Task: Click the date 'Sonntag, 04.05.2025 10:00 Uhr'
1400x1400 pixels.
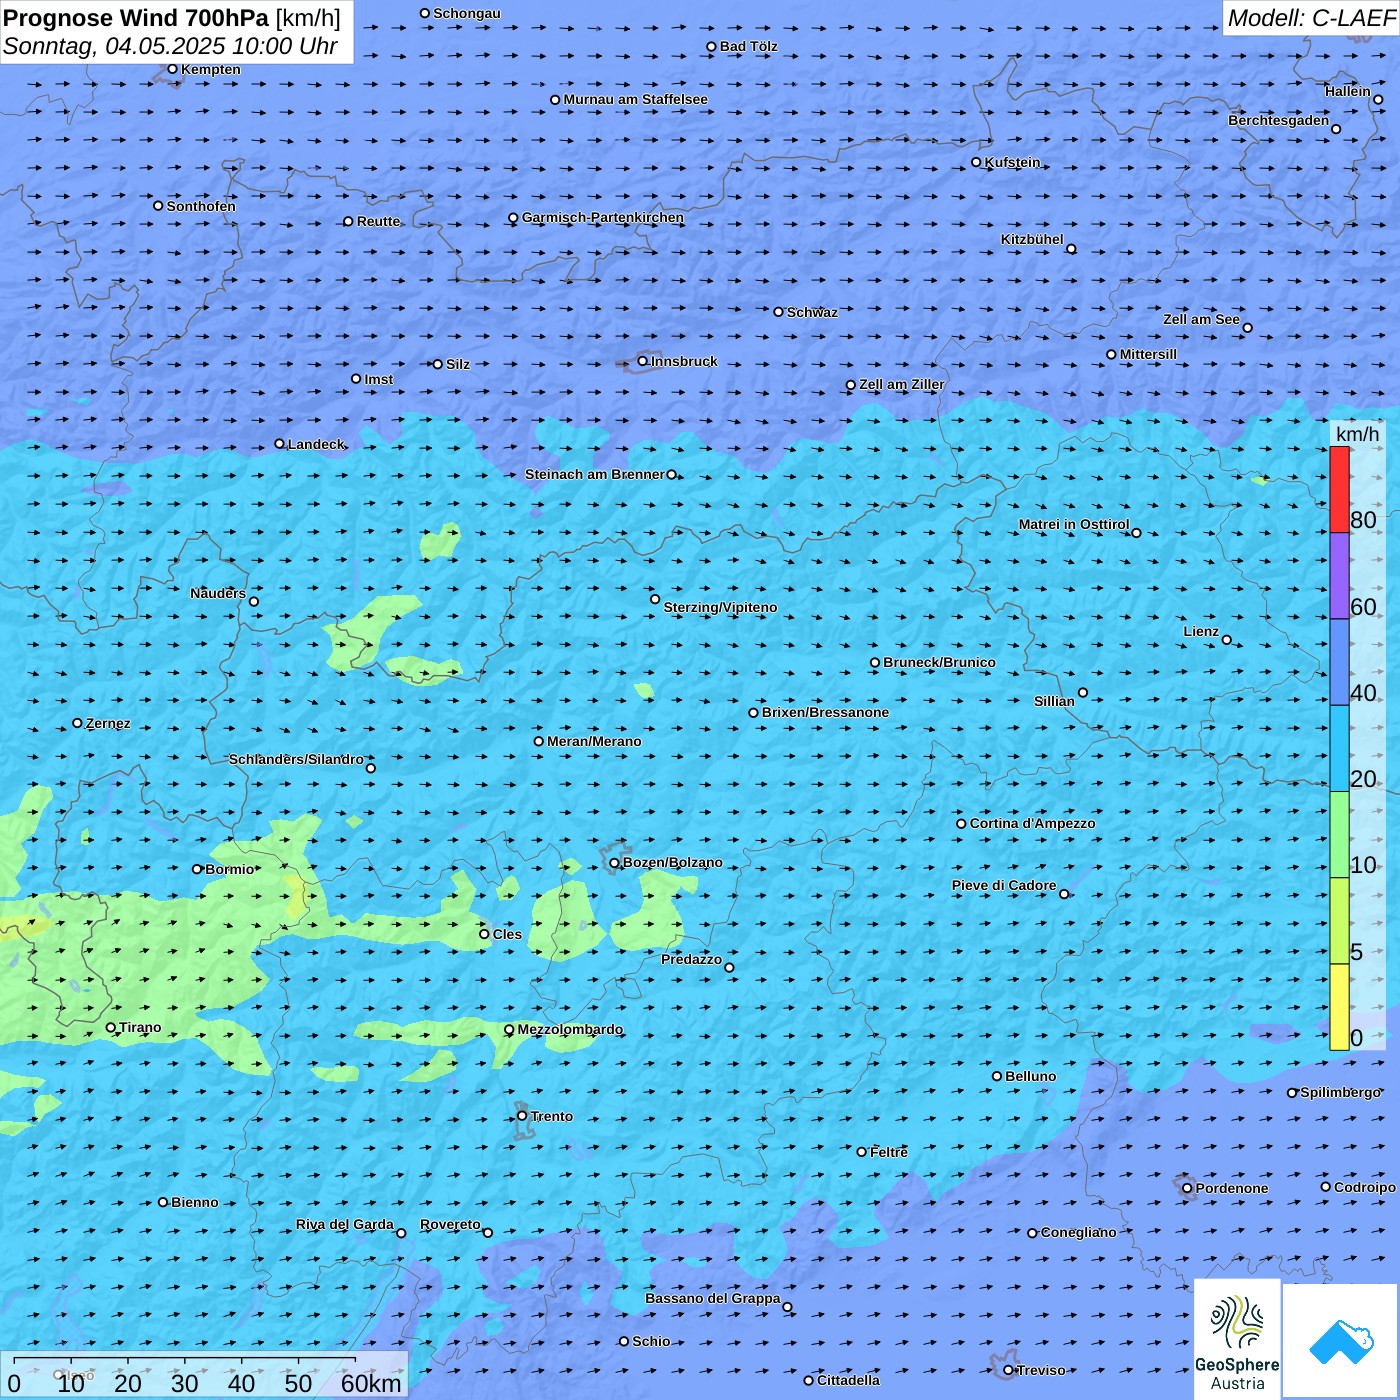Action: pyautogui.click(x=171, y=46)
